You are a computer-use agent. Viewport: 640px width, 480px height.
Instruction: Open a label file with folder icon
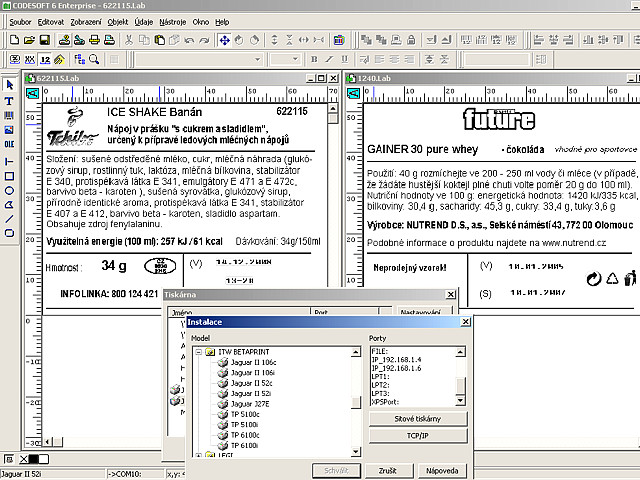[x=29, y=40]
